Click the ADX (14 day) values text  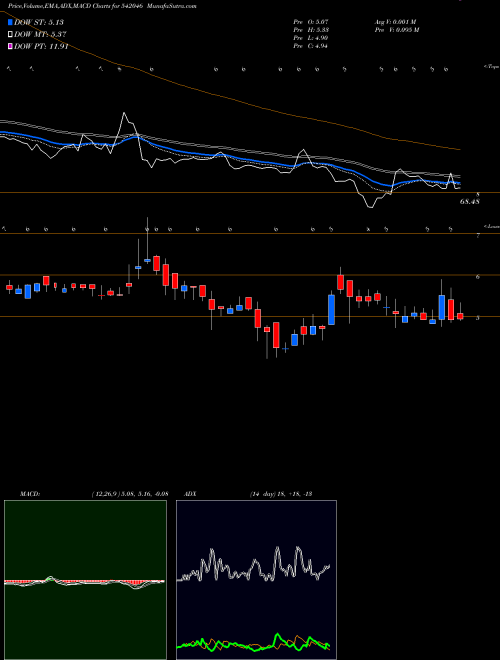(x=280, y=494)
